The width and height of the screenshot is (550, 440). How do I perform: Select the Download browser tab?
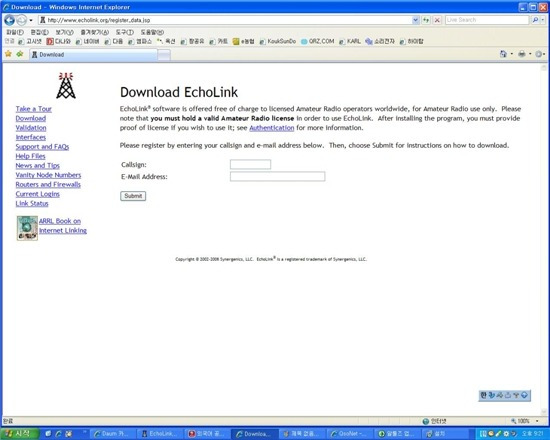pos(93,54)
